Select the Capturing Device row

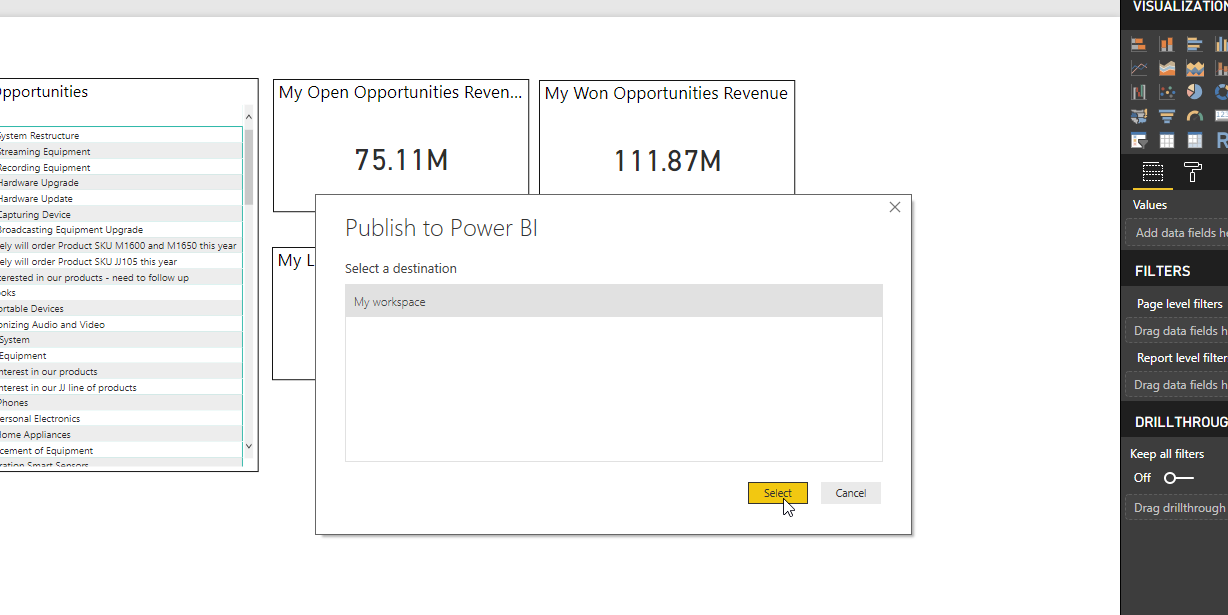pos(121,214)
